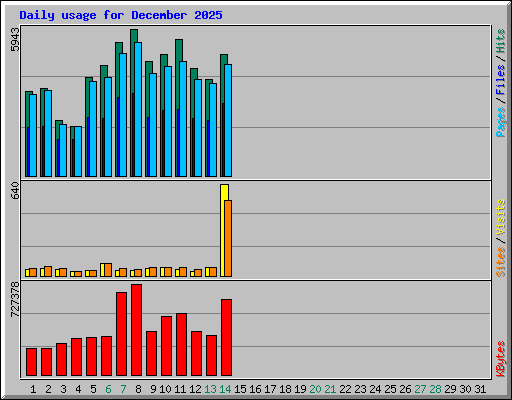
Task: Click the yellow visits bar on day 6
Action: [x=103, y=270]
